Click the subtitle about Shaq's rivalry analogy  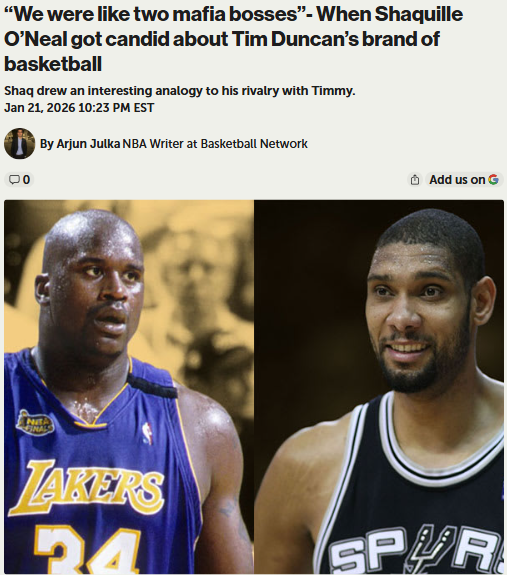(180, 91)
